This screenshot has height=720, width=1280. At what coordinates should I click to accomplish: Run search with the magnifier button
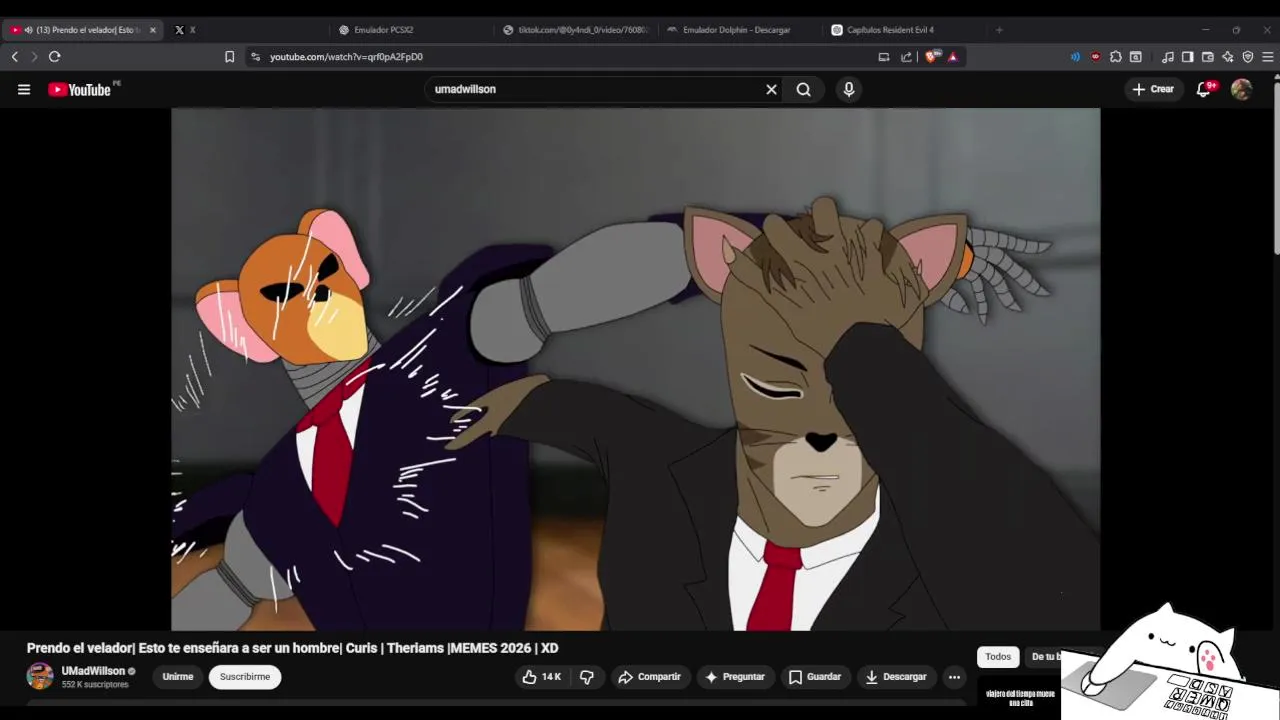coord(803,89)
